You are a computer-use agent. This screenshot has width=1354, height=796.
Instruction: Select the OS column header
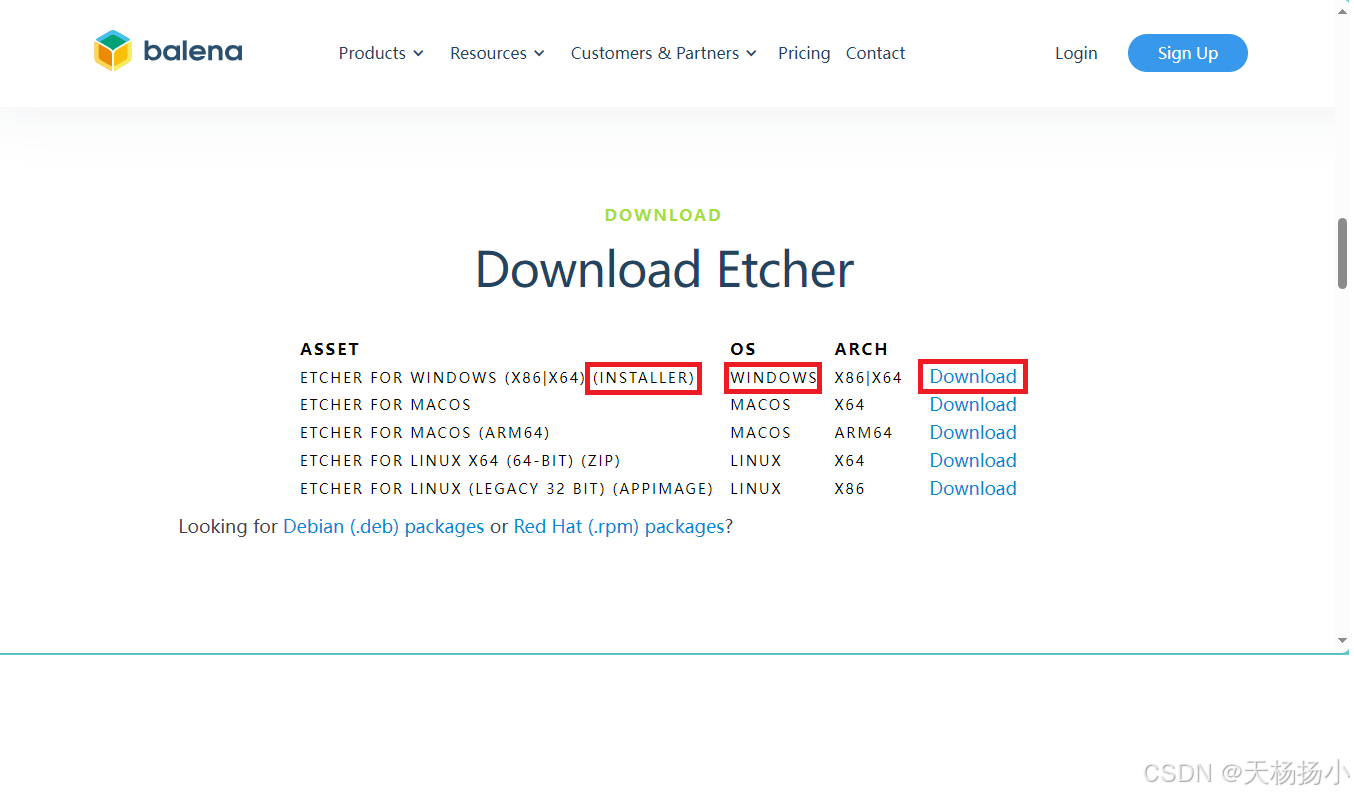coord(743,349)
